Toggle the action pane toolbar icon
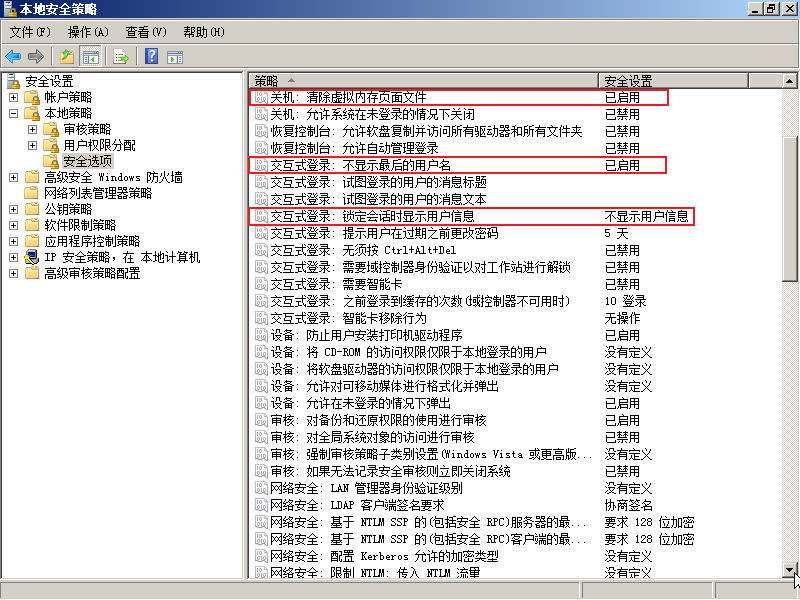 (175, 57)
